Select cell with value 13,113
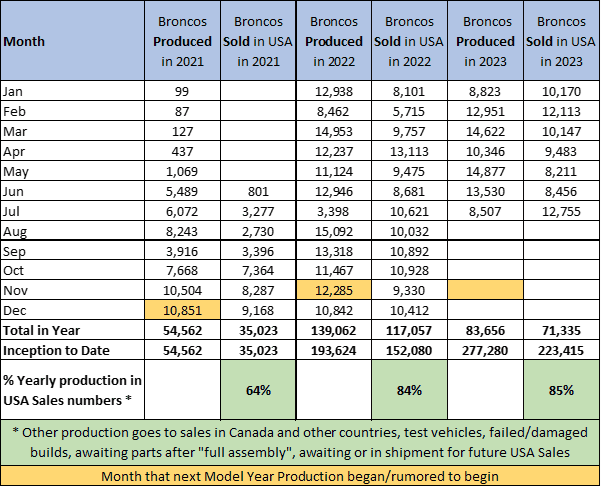The height and width of the screenshot is (487, 601). pyautogui.click(x=409, y=151)
